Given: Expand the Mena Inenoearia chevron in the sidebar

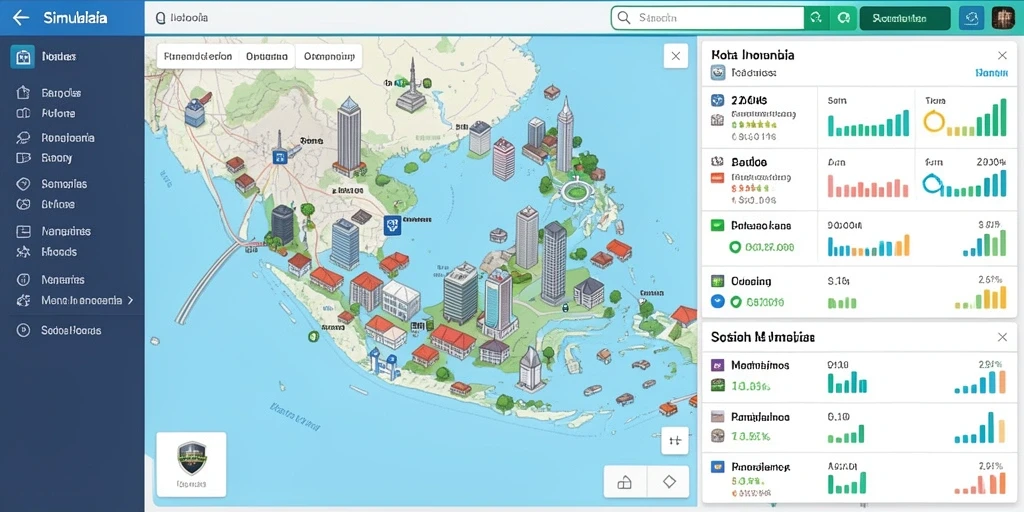Looking at the screenshot, I should pyautogui.click(x=131, y=300).
